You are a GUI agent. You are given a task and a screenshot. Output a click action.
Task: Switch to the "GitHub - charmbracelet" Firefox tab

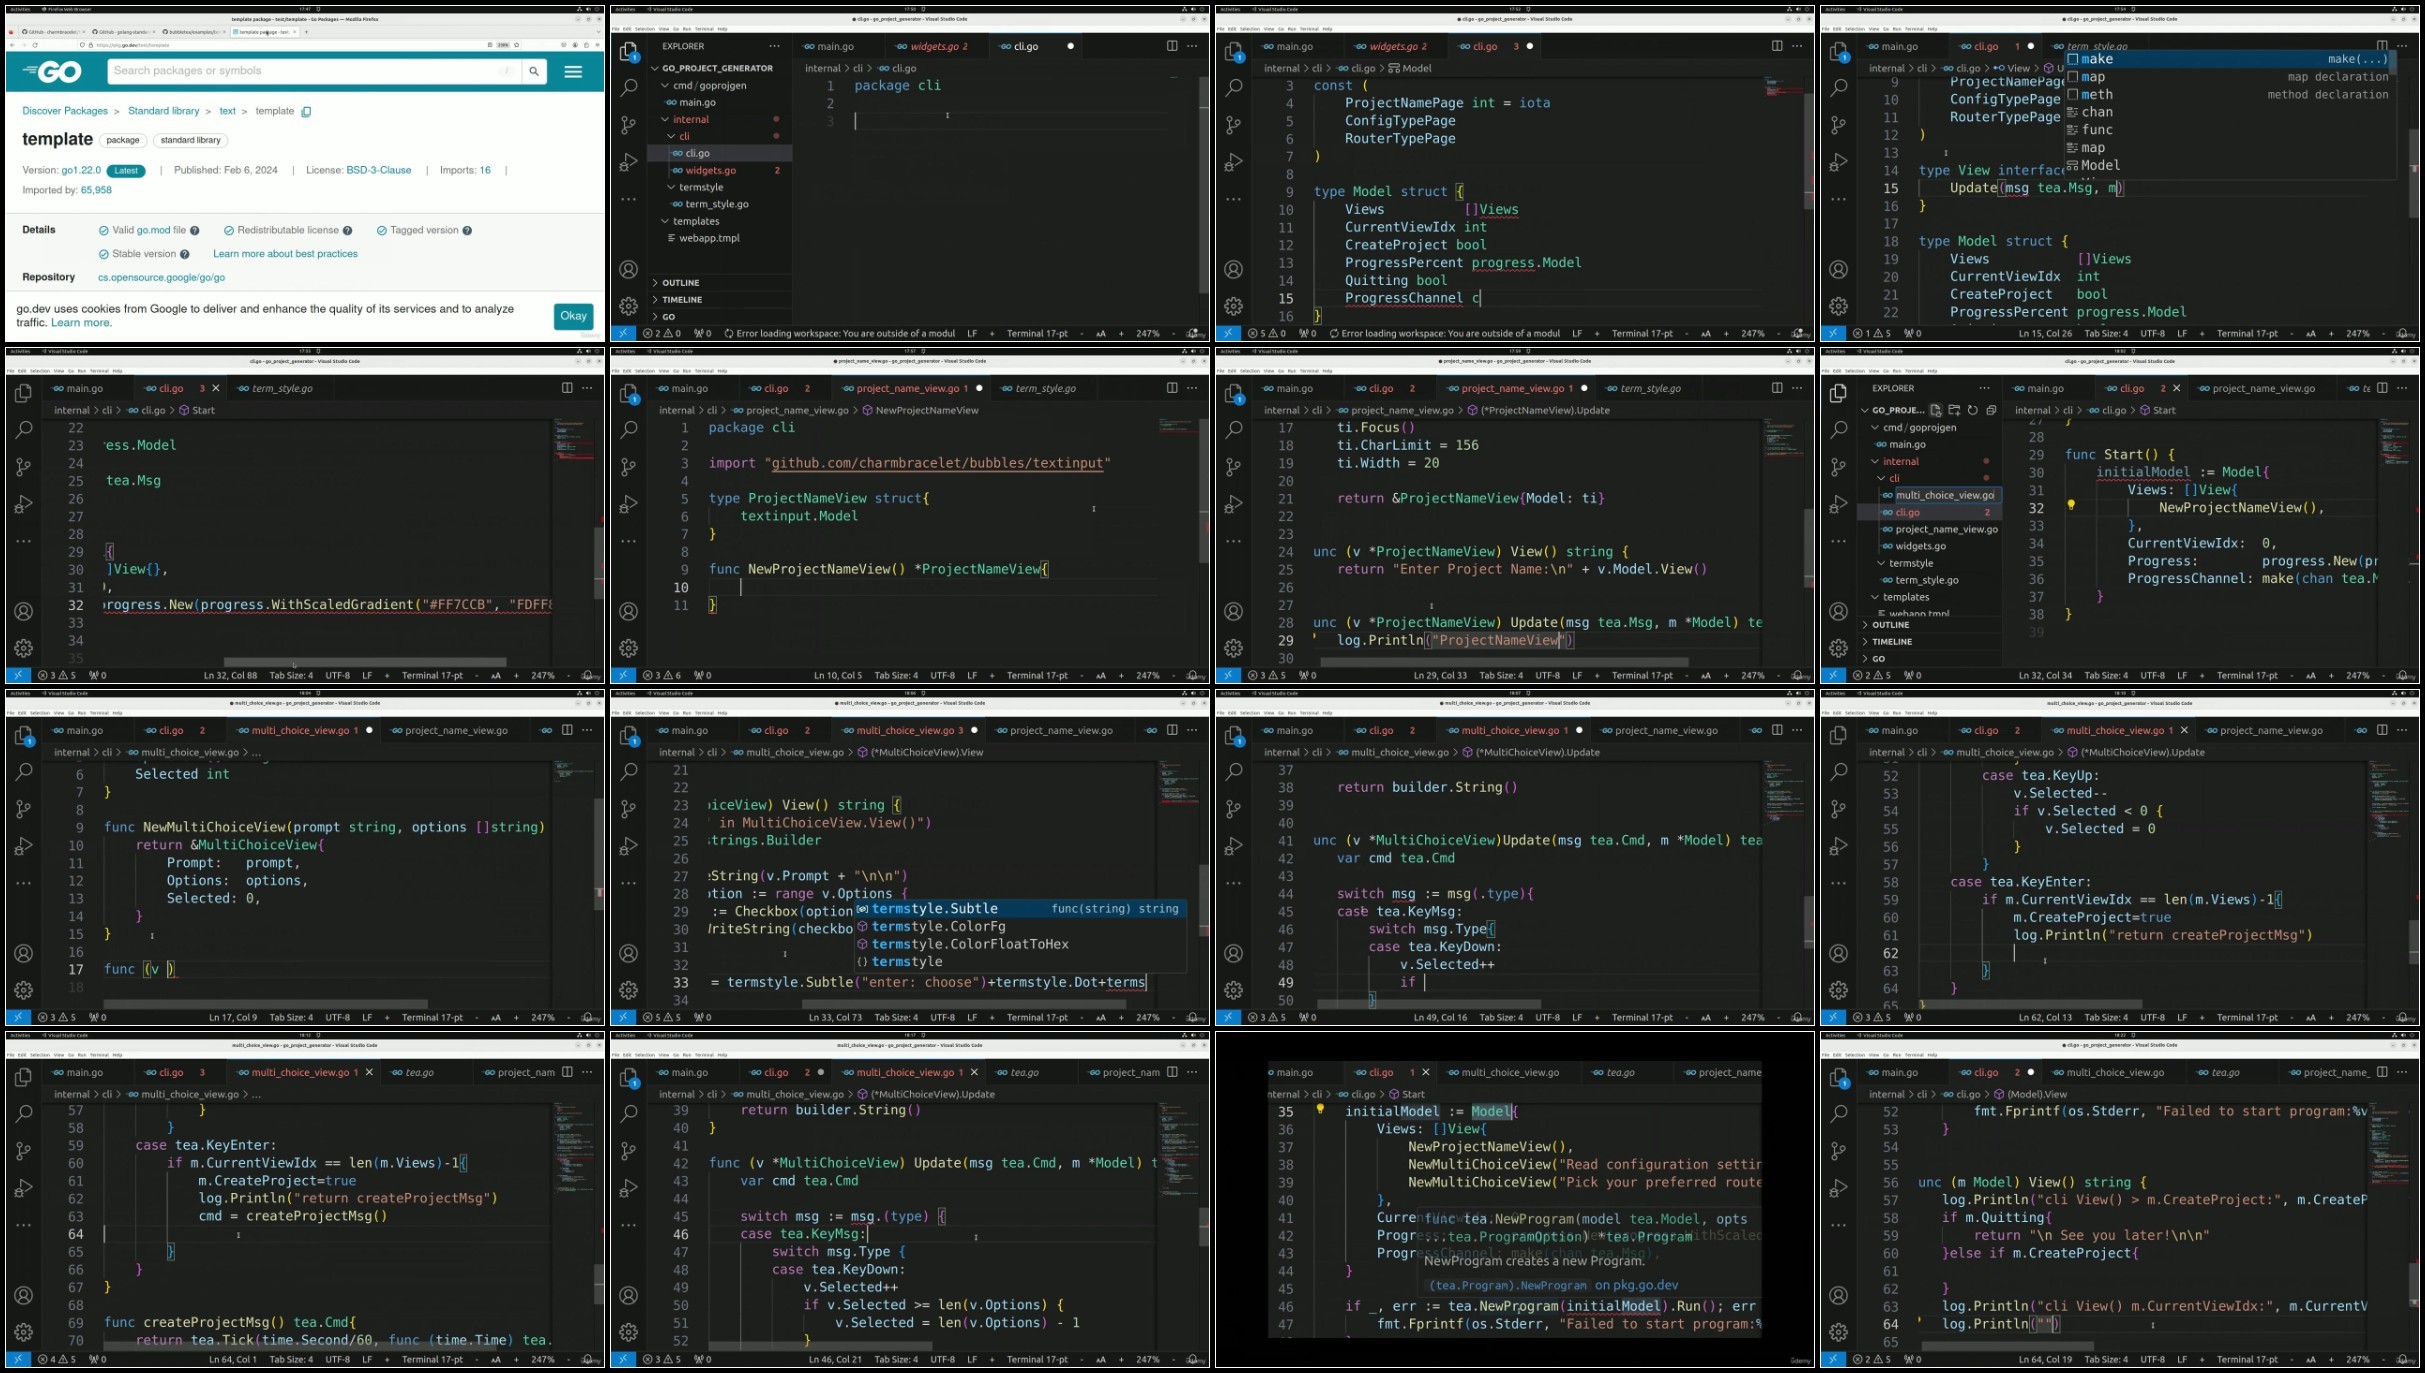click(x=52, y=32)
